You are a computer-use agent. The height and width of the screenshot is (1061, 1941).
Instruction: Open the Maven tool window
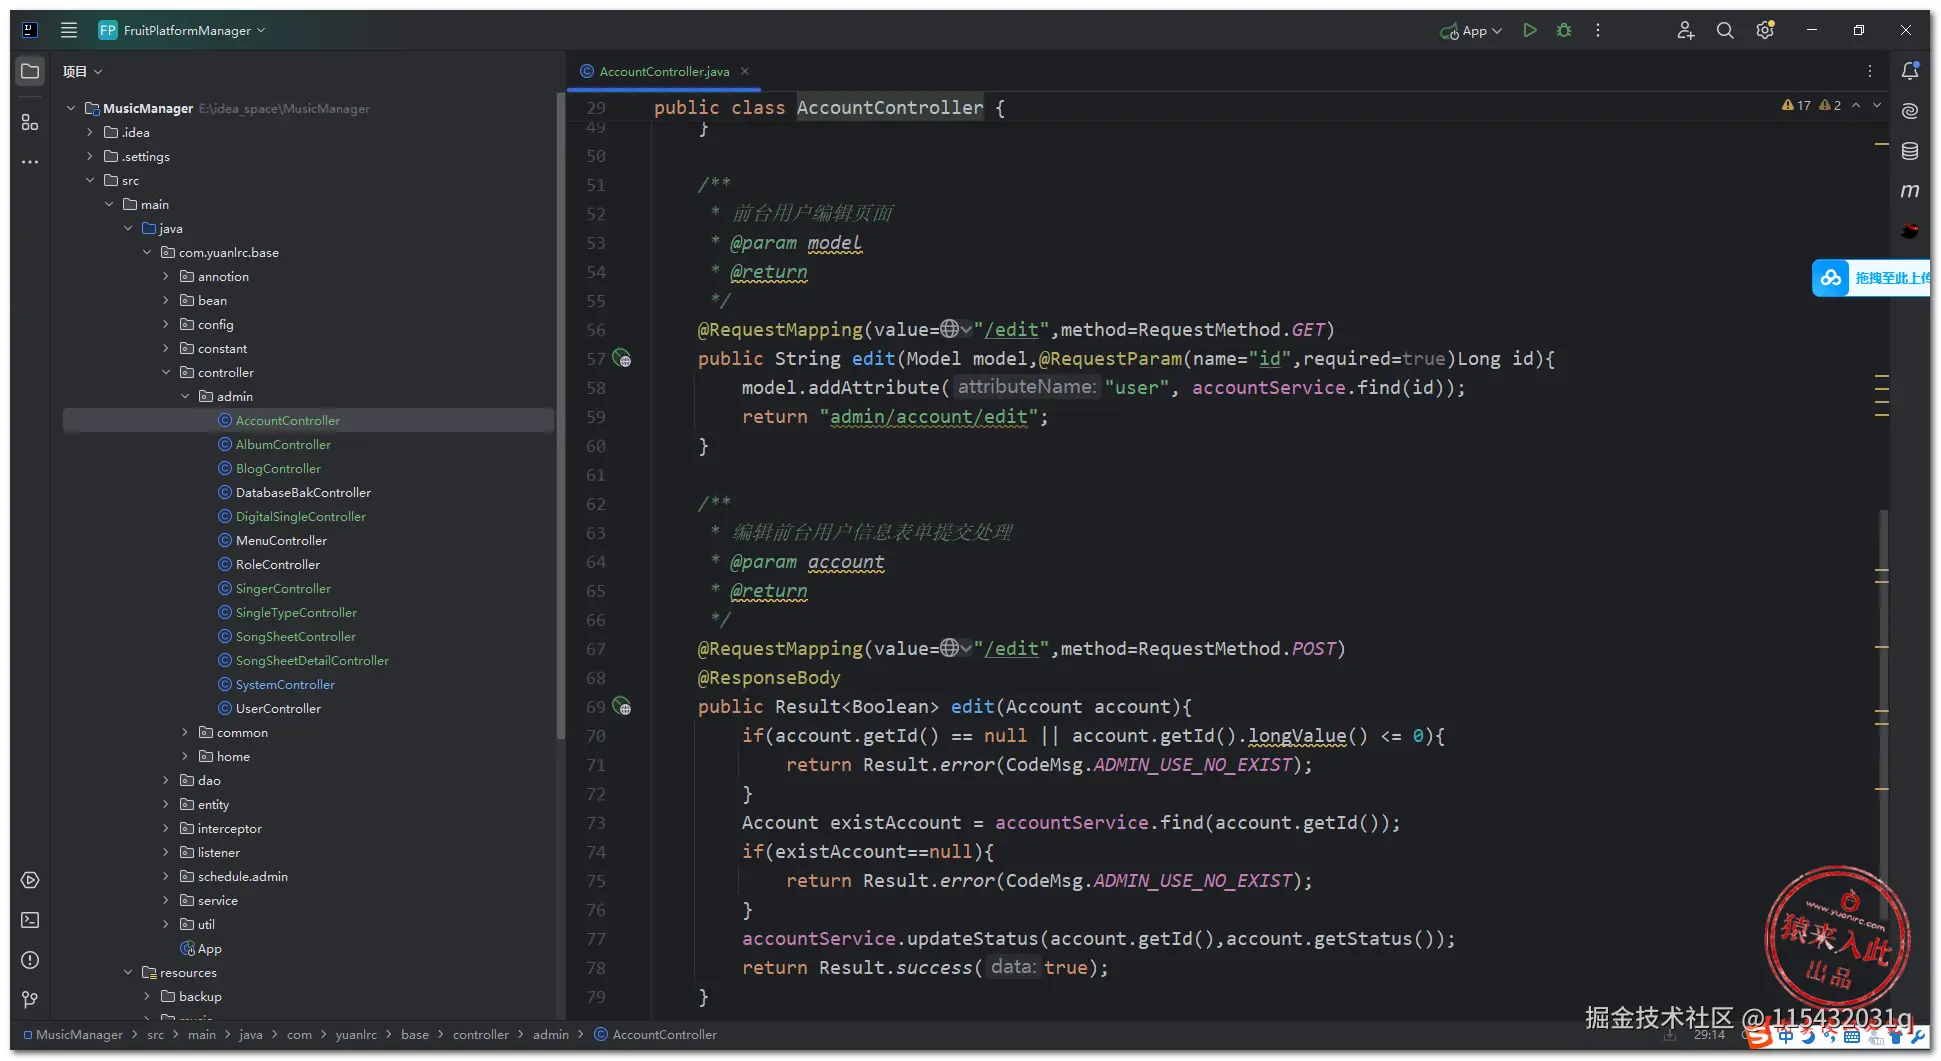[x=1910, y=190]
